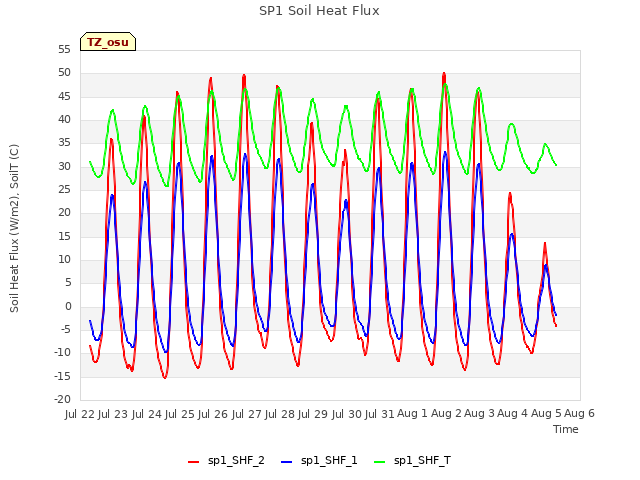Click the Jul 30 x-axis tick label
640x480 pixels.
pyautogui.click(x=347, y=414)
